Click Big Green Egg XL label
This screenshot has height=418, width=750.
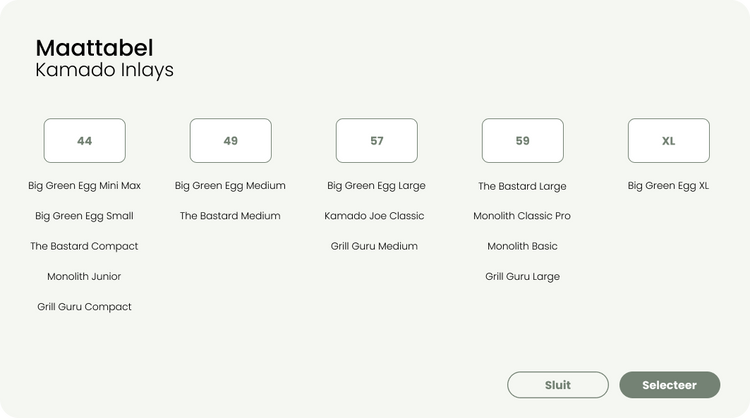[x=668, y=186]
